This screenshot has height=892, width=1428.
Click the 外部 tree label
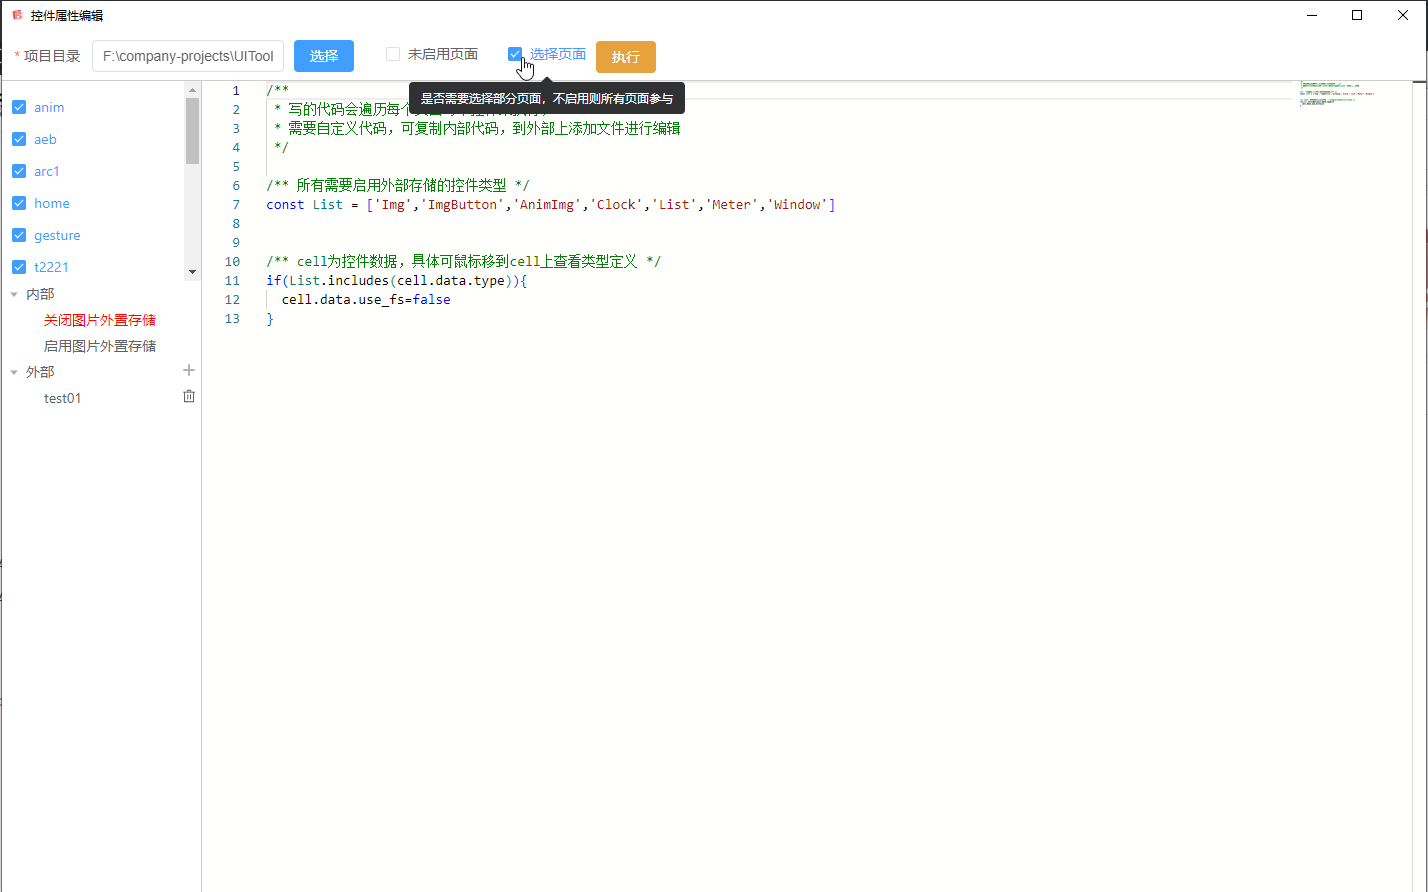pos(40,372)
